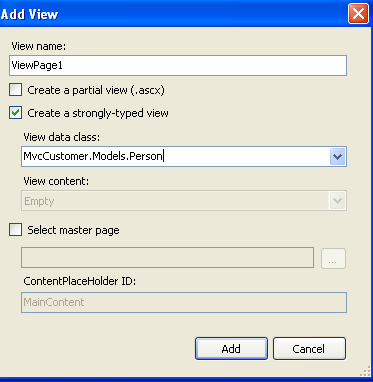The width and height of the screenshot is (373, 382).
Task: Select the Empty value in View content combo
Action: pos(175,201)
